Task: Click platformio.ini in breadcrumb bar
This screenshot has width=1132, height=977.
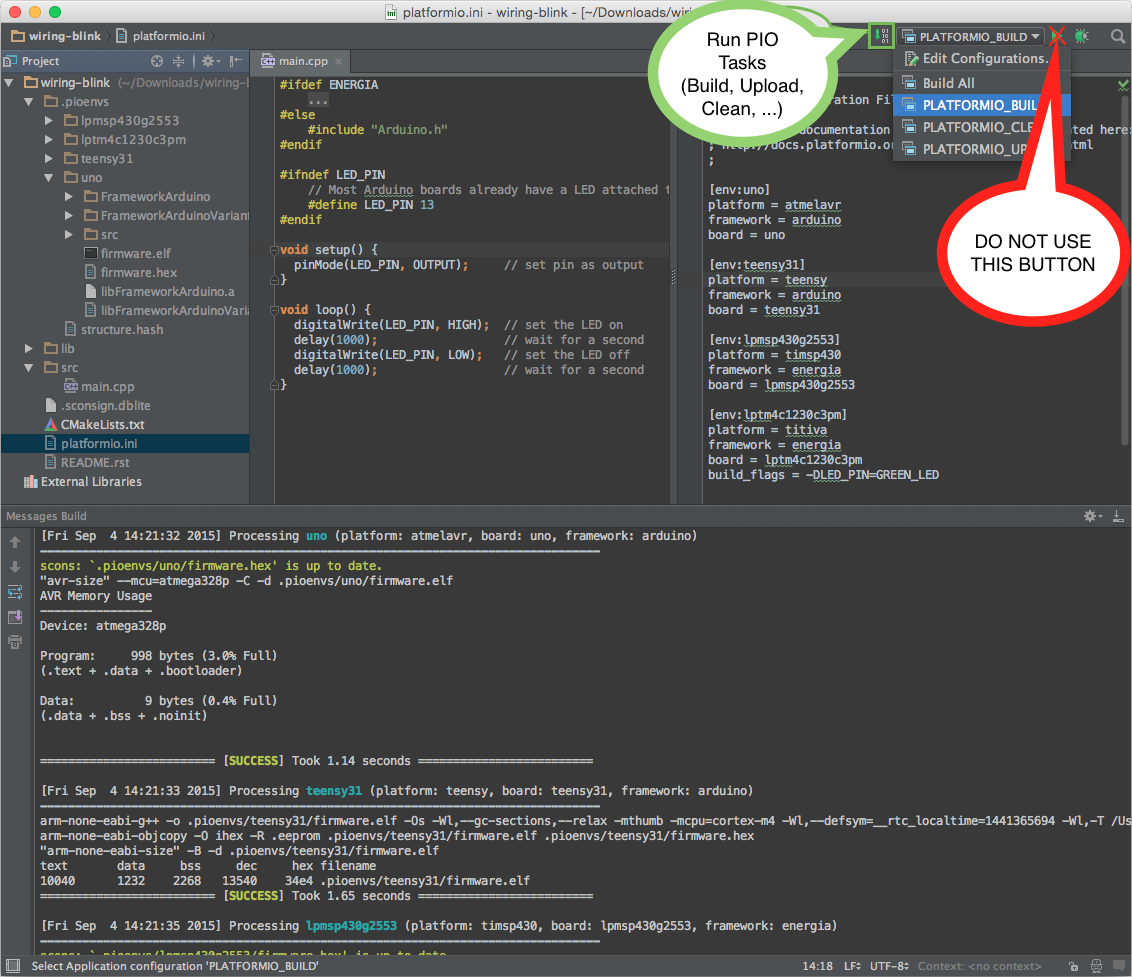Action: pyautogui.click(x=160, y=36)
